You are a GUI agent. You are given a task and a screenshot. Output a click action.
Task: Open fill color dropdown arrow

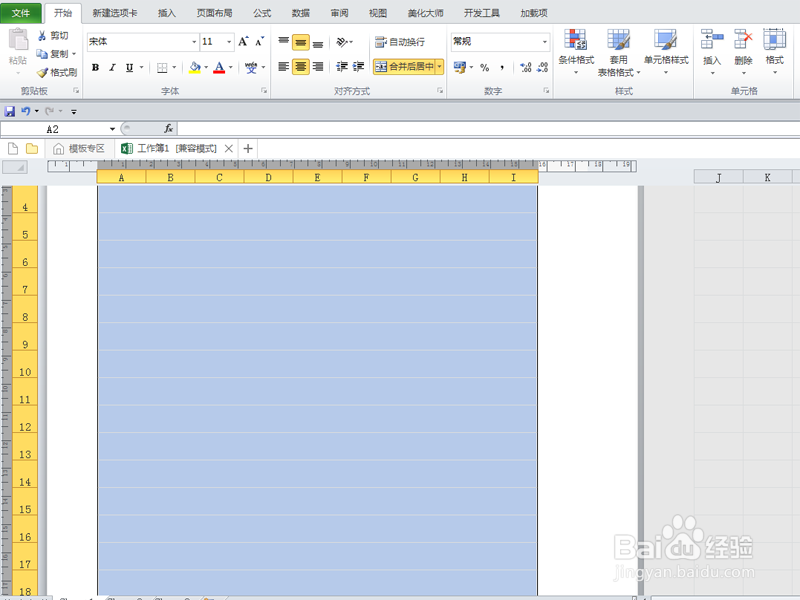(206, 67)
